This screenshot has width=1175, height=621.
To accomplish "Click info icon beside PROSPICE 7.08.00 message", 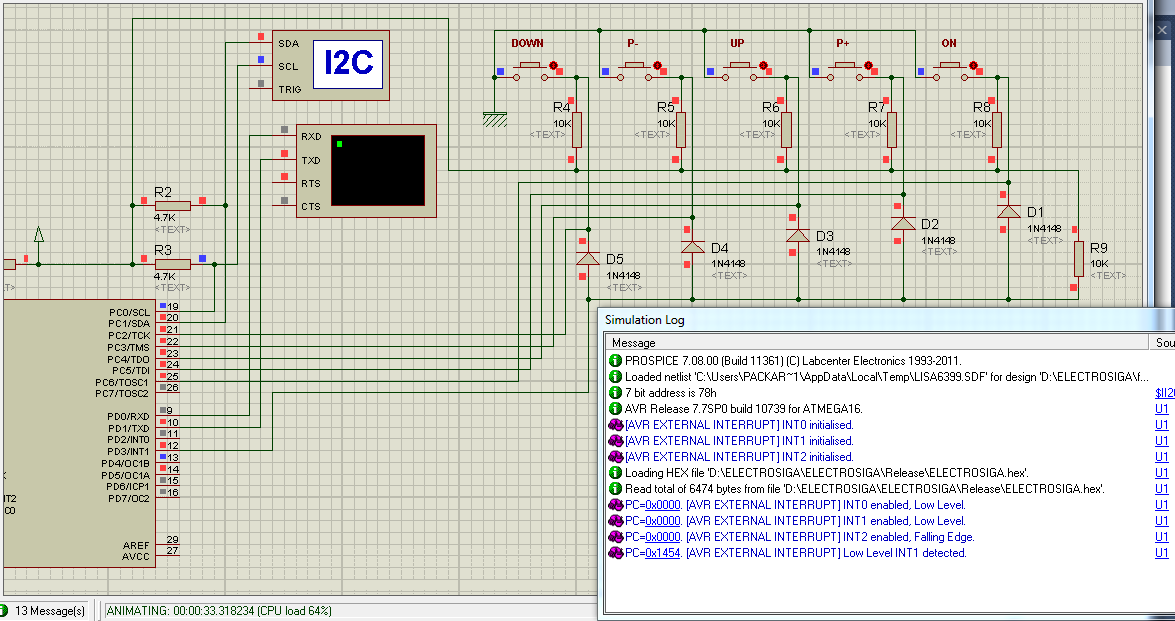I will pyautogui.click(x=615, y=361).
